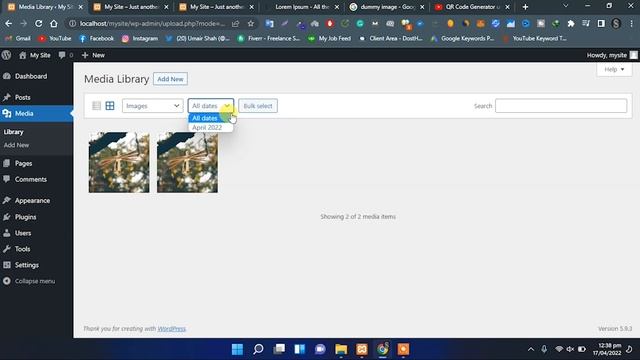Viewport: 640px width, 360px height.
Task: Open the first image thumbnail
Action: [119, 162]
